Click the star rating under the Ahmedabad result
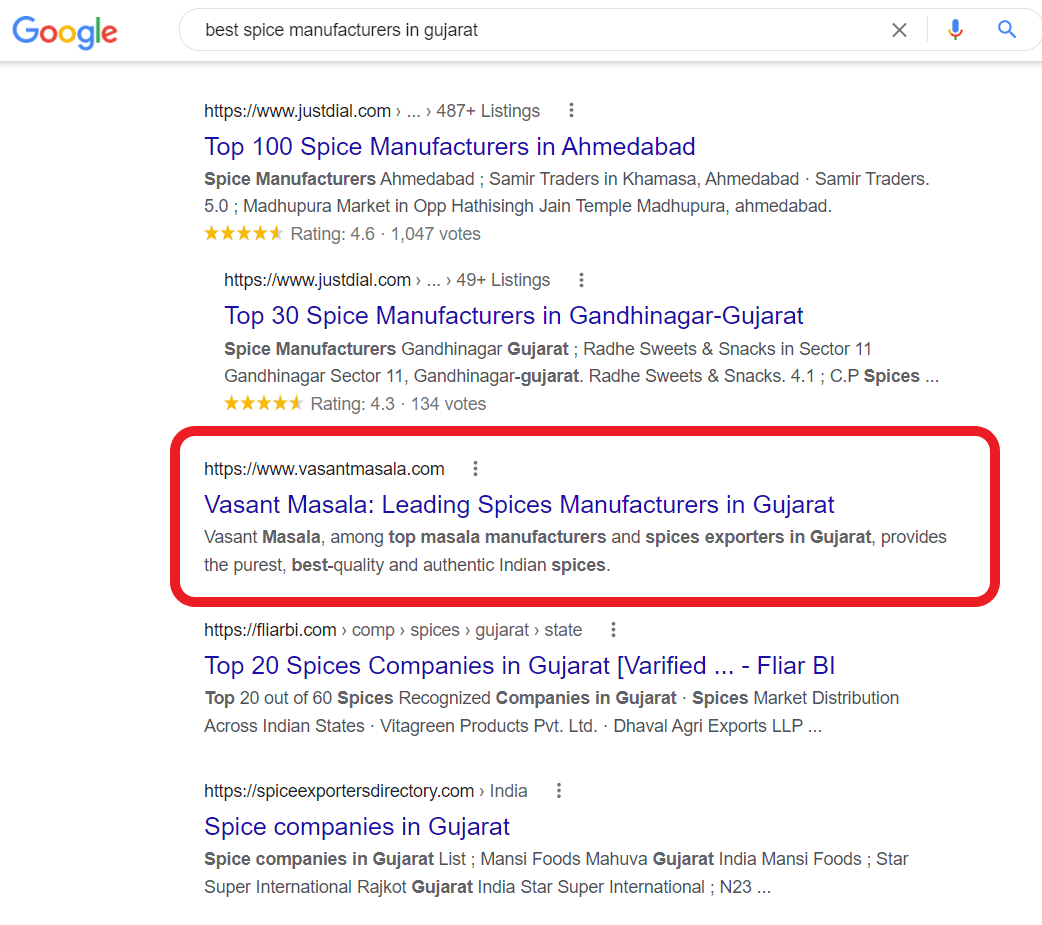The height and width of the screenshot is (925, 1042). pos(243,233)
